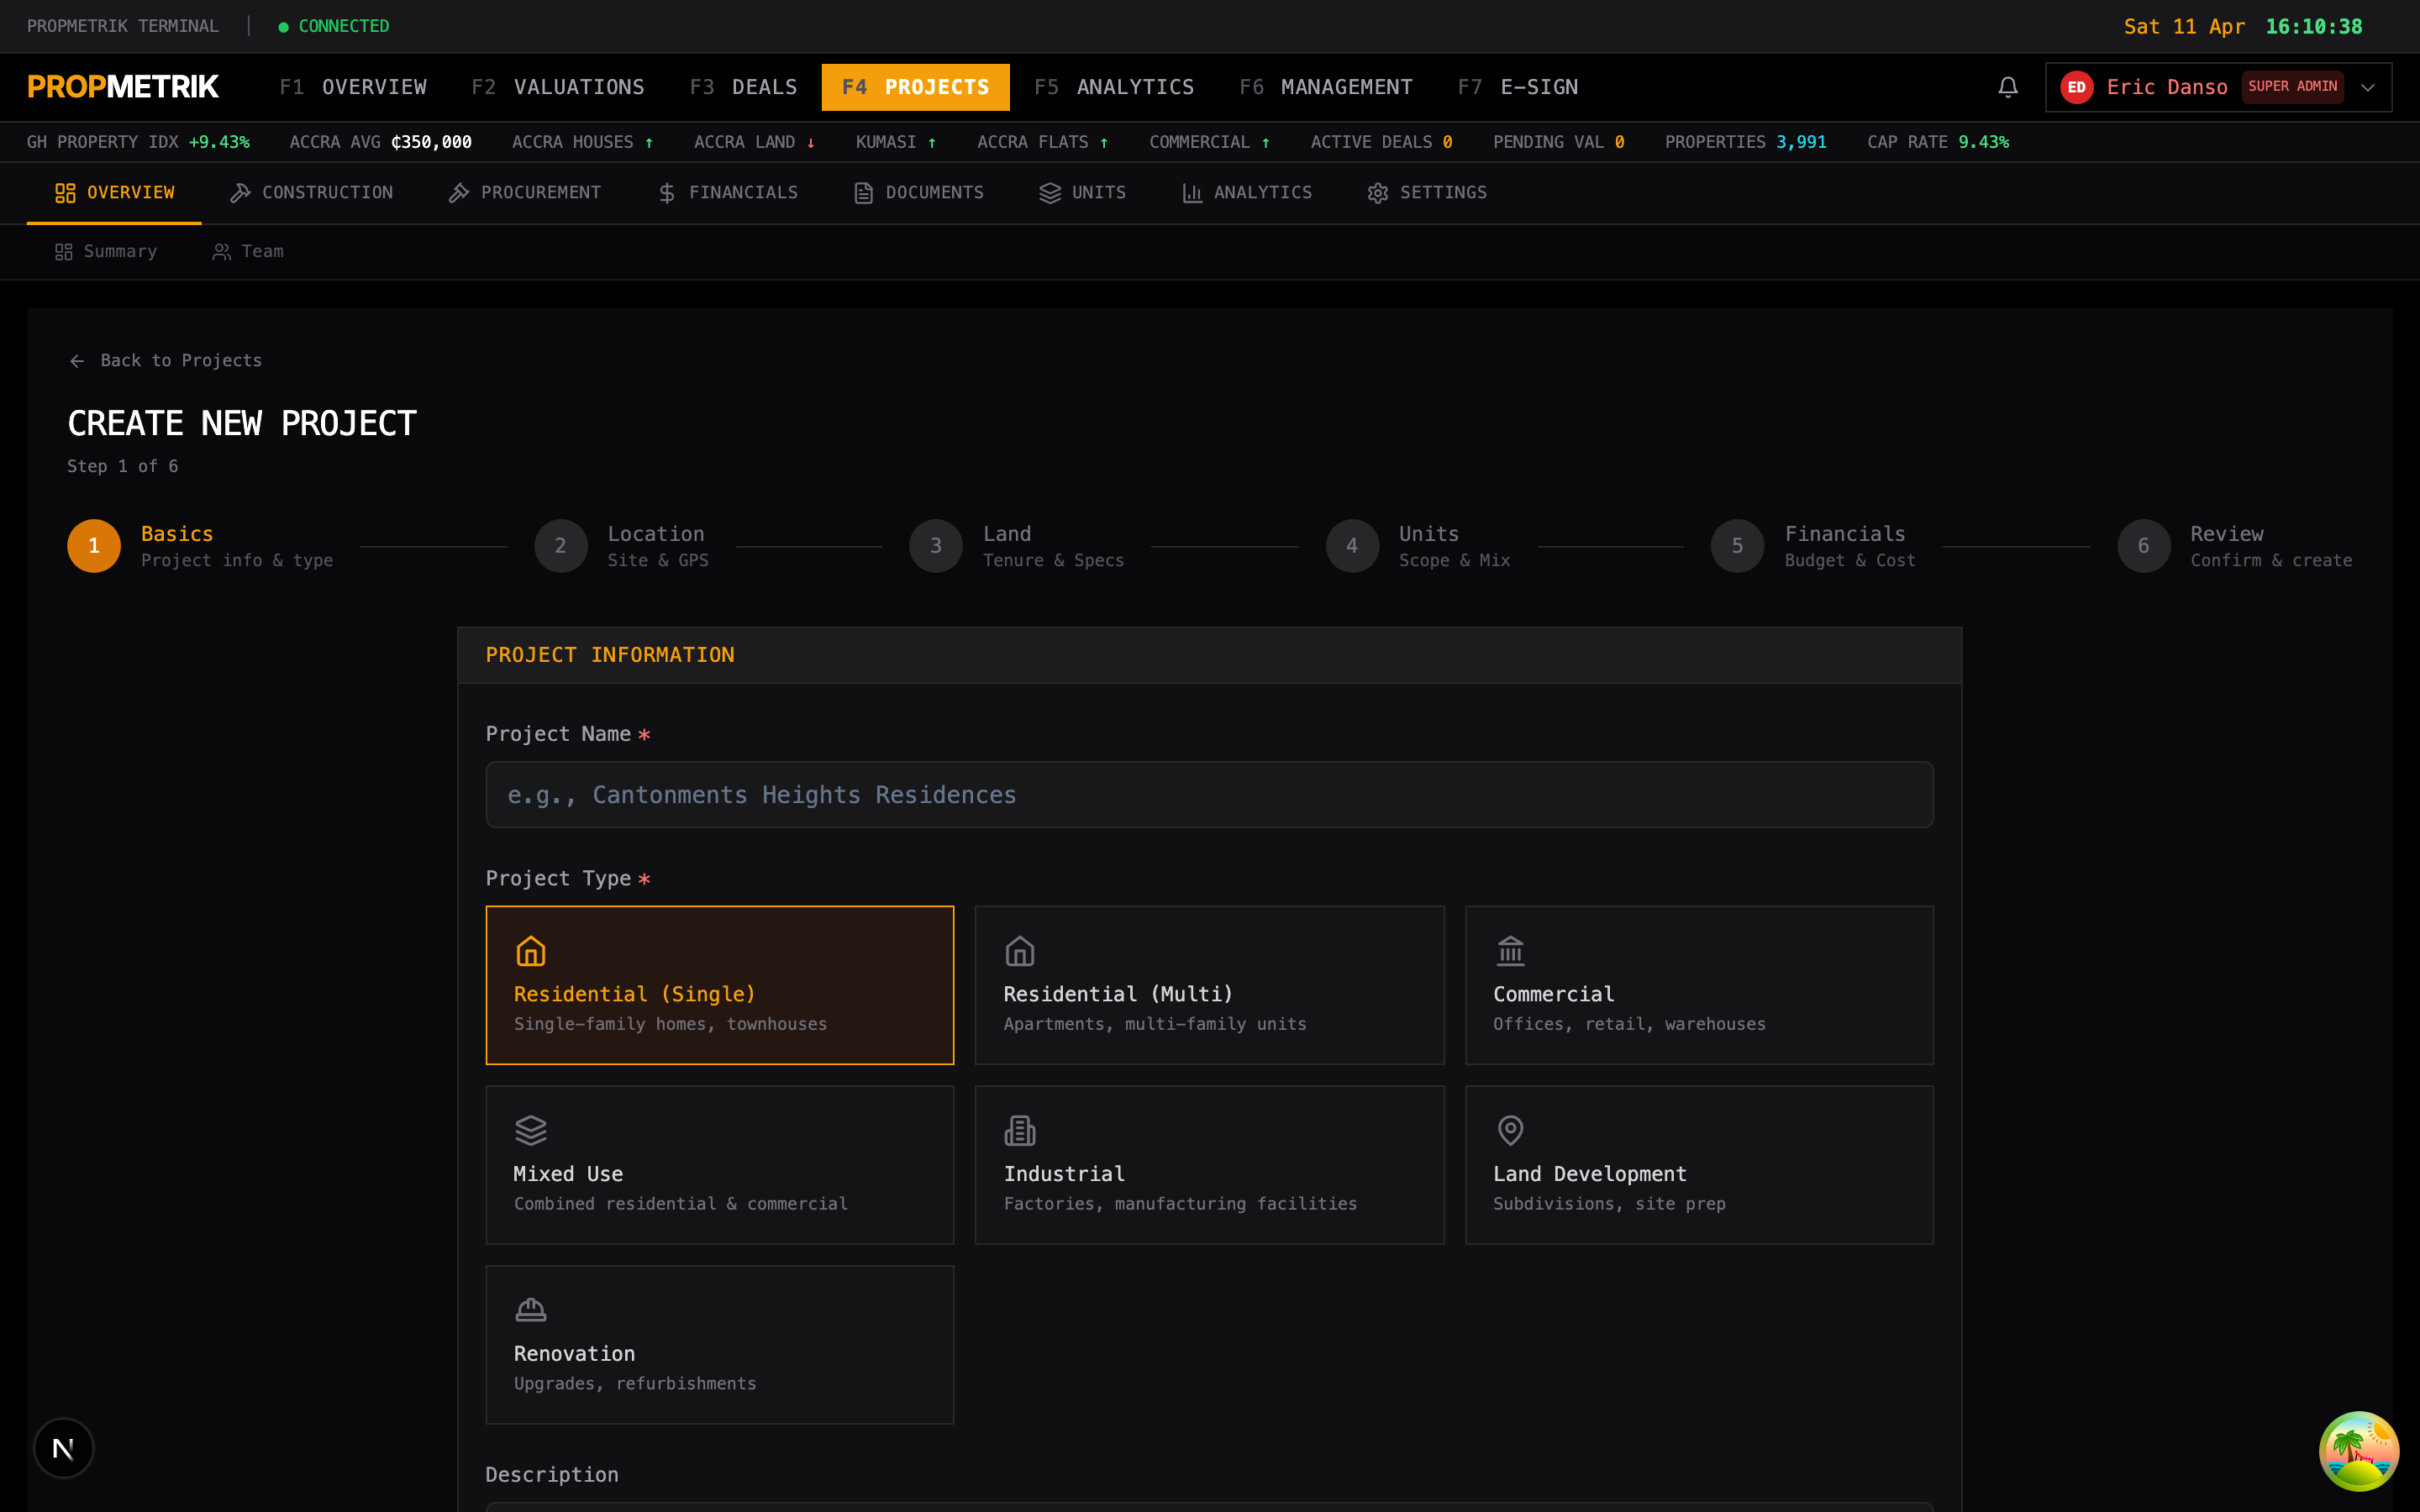The image size is (2420, 1512).
Task: Click the Residential (Multi) house icon
Action: (1019, 950)
